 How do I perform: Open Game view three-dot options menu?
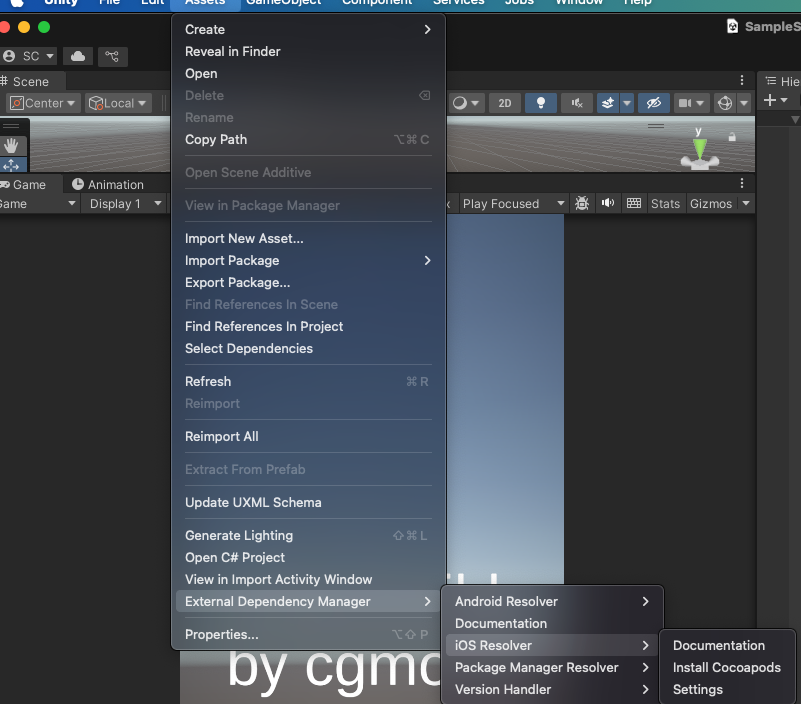coord(742,183)
